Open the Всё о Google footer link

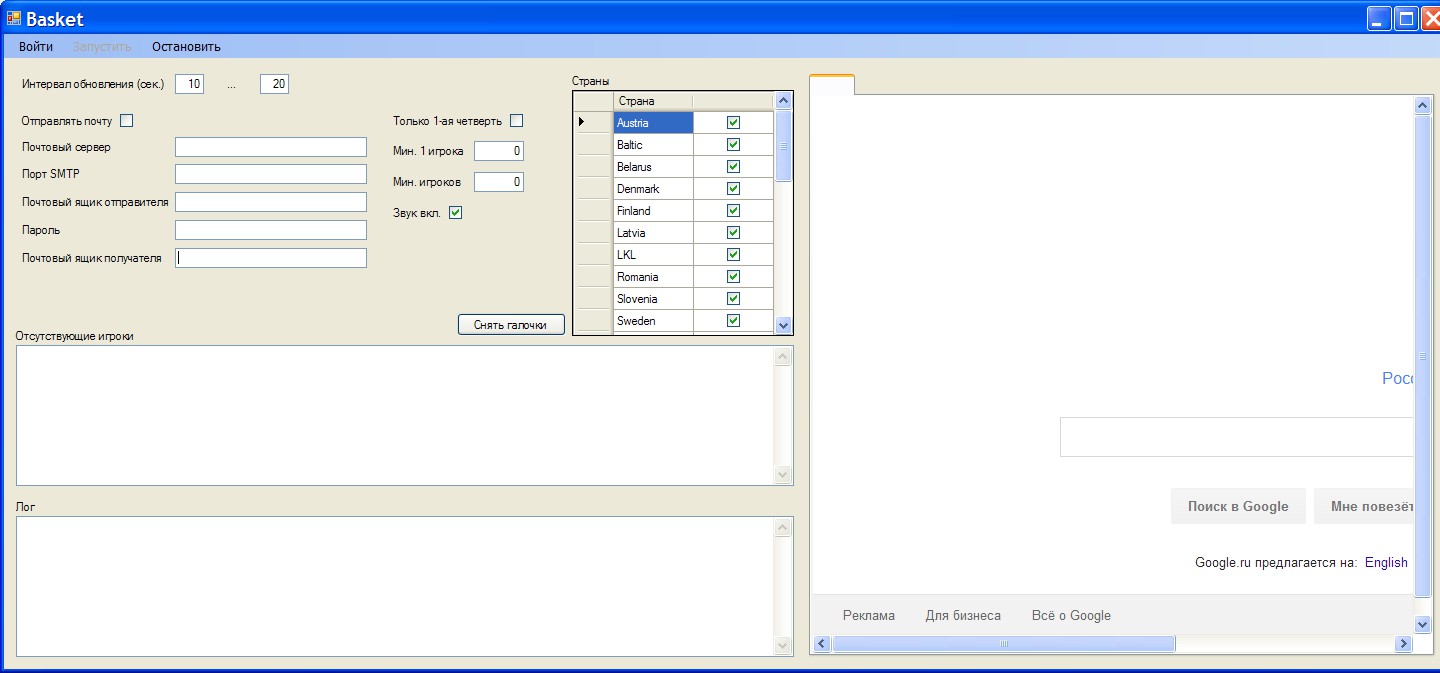[x=1071, y=615]
